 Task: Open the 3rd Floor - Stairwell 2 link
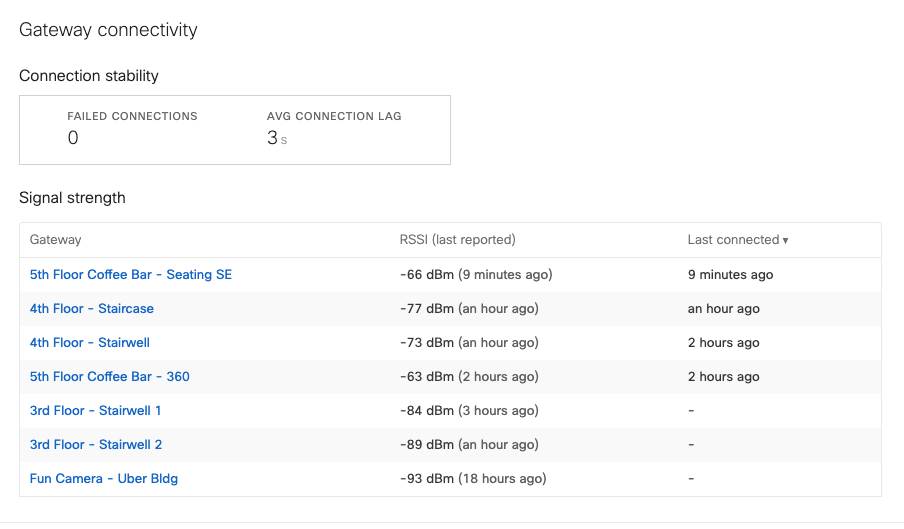(96, 444)
